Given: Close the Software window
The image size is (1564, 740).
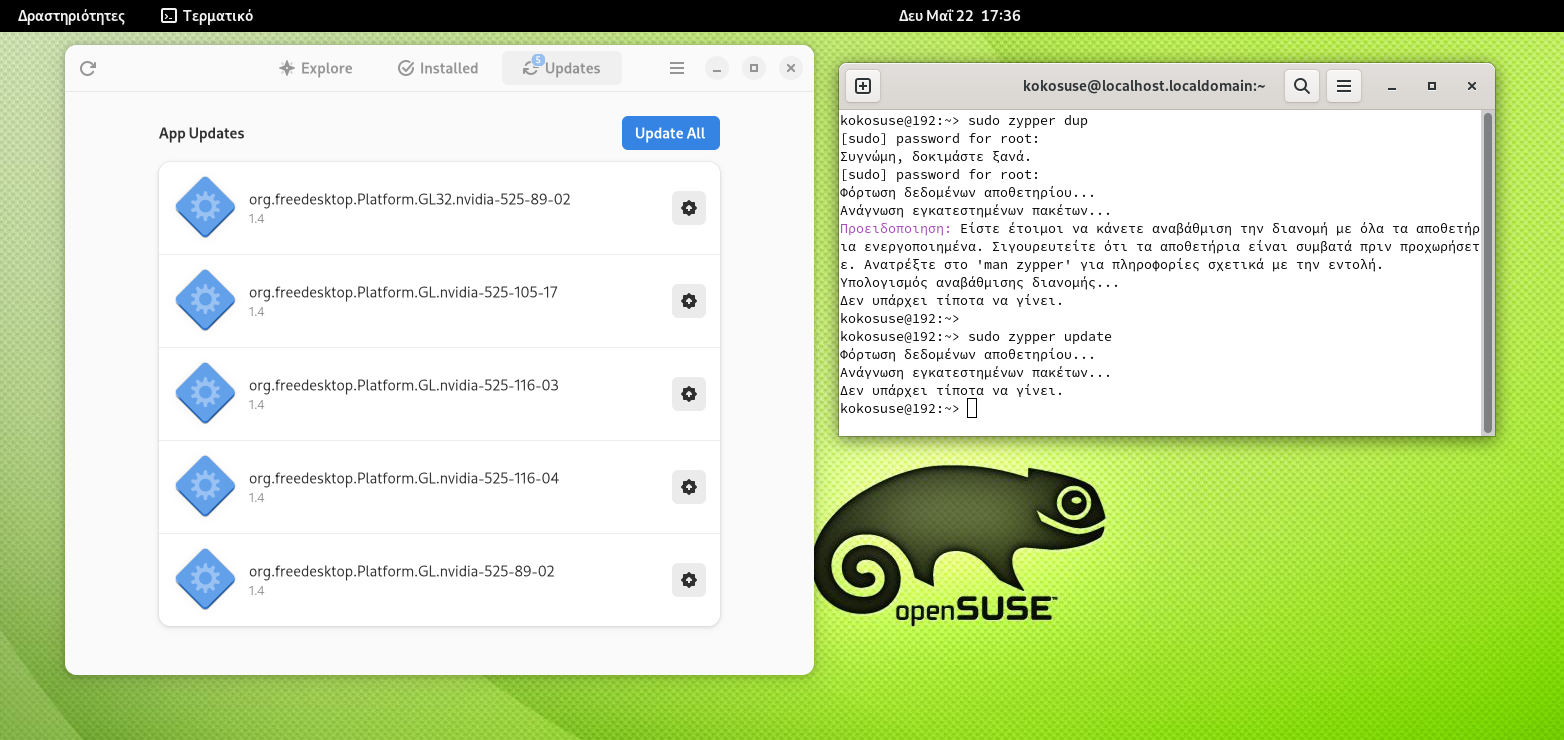Looking at the screenshot, I should [791, 68].
